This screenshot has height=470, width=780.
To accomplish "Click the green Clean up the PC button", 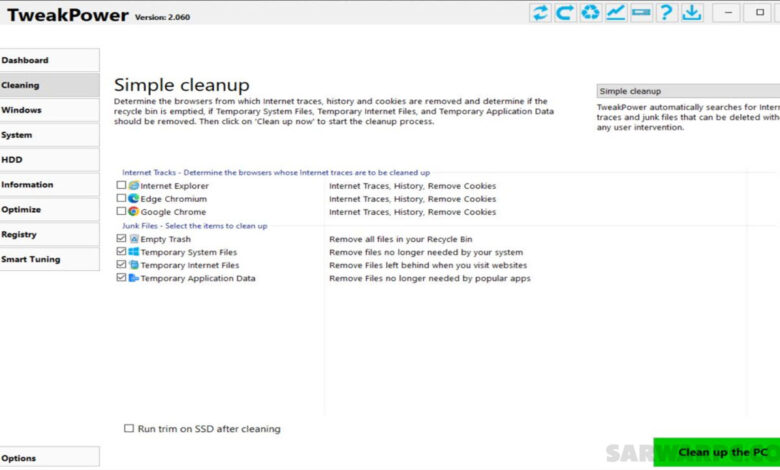I will [717, 452].
